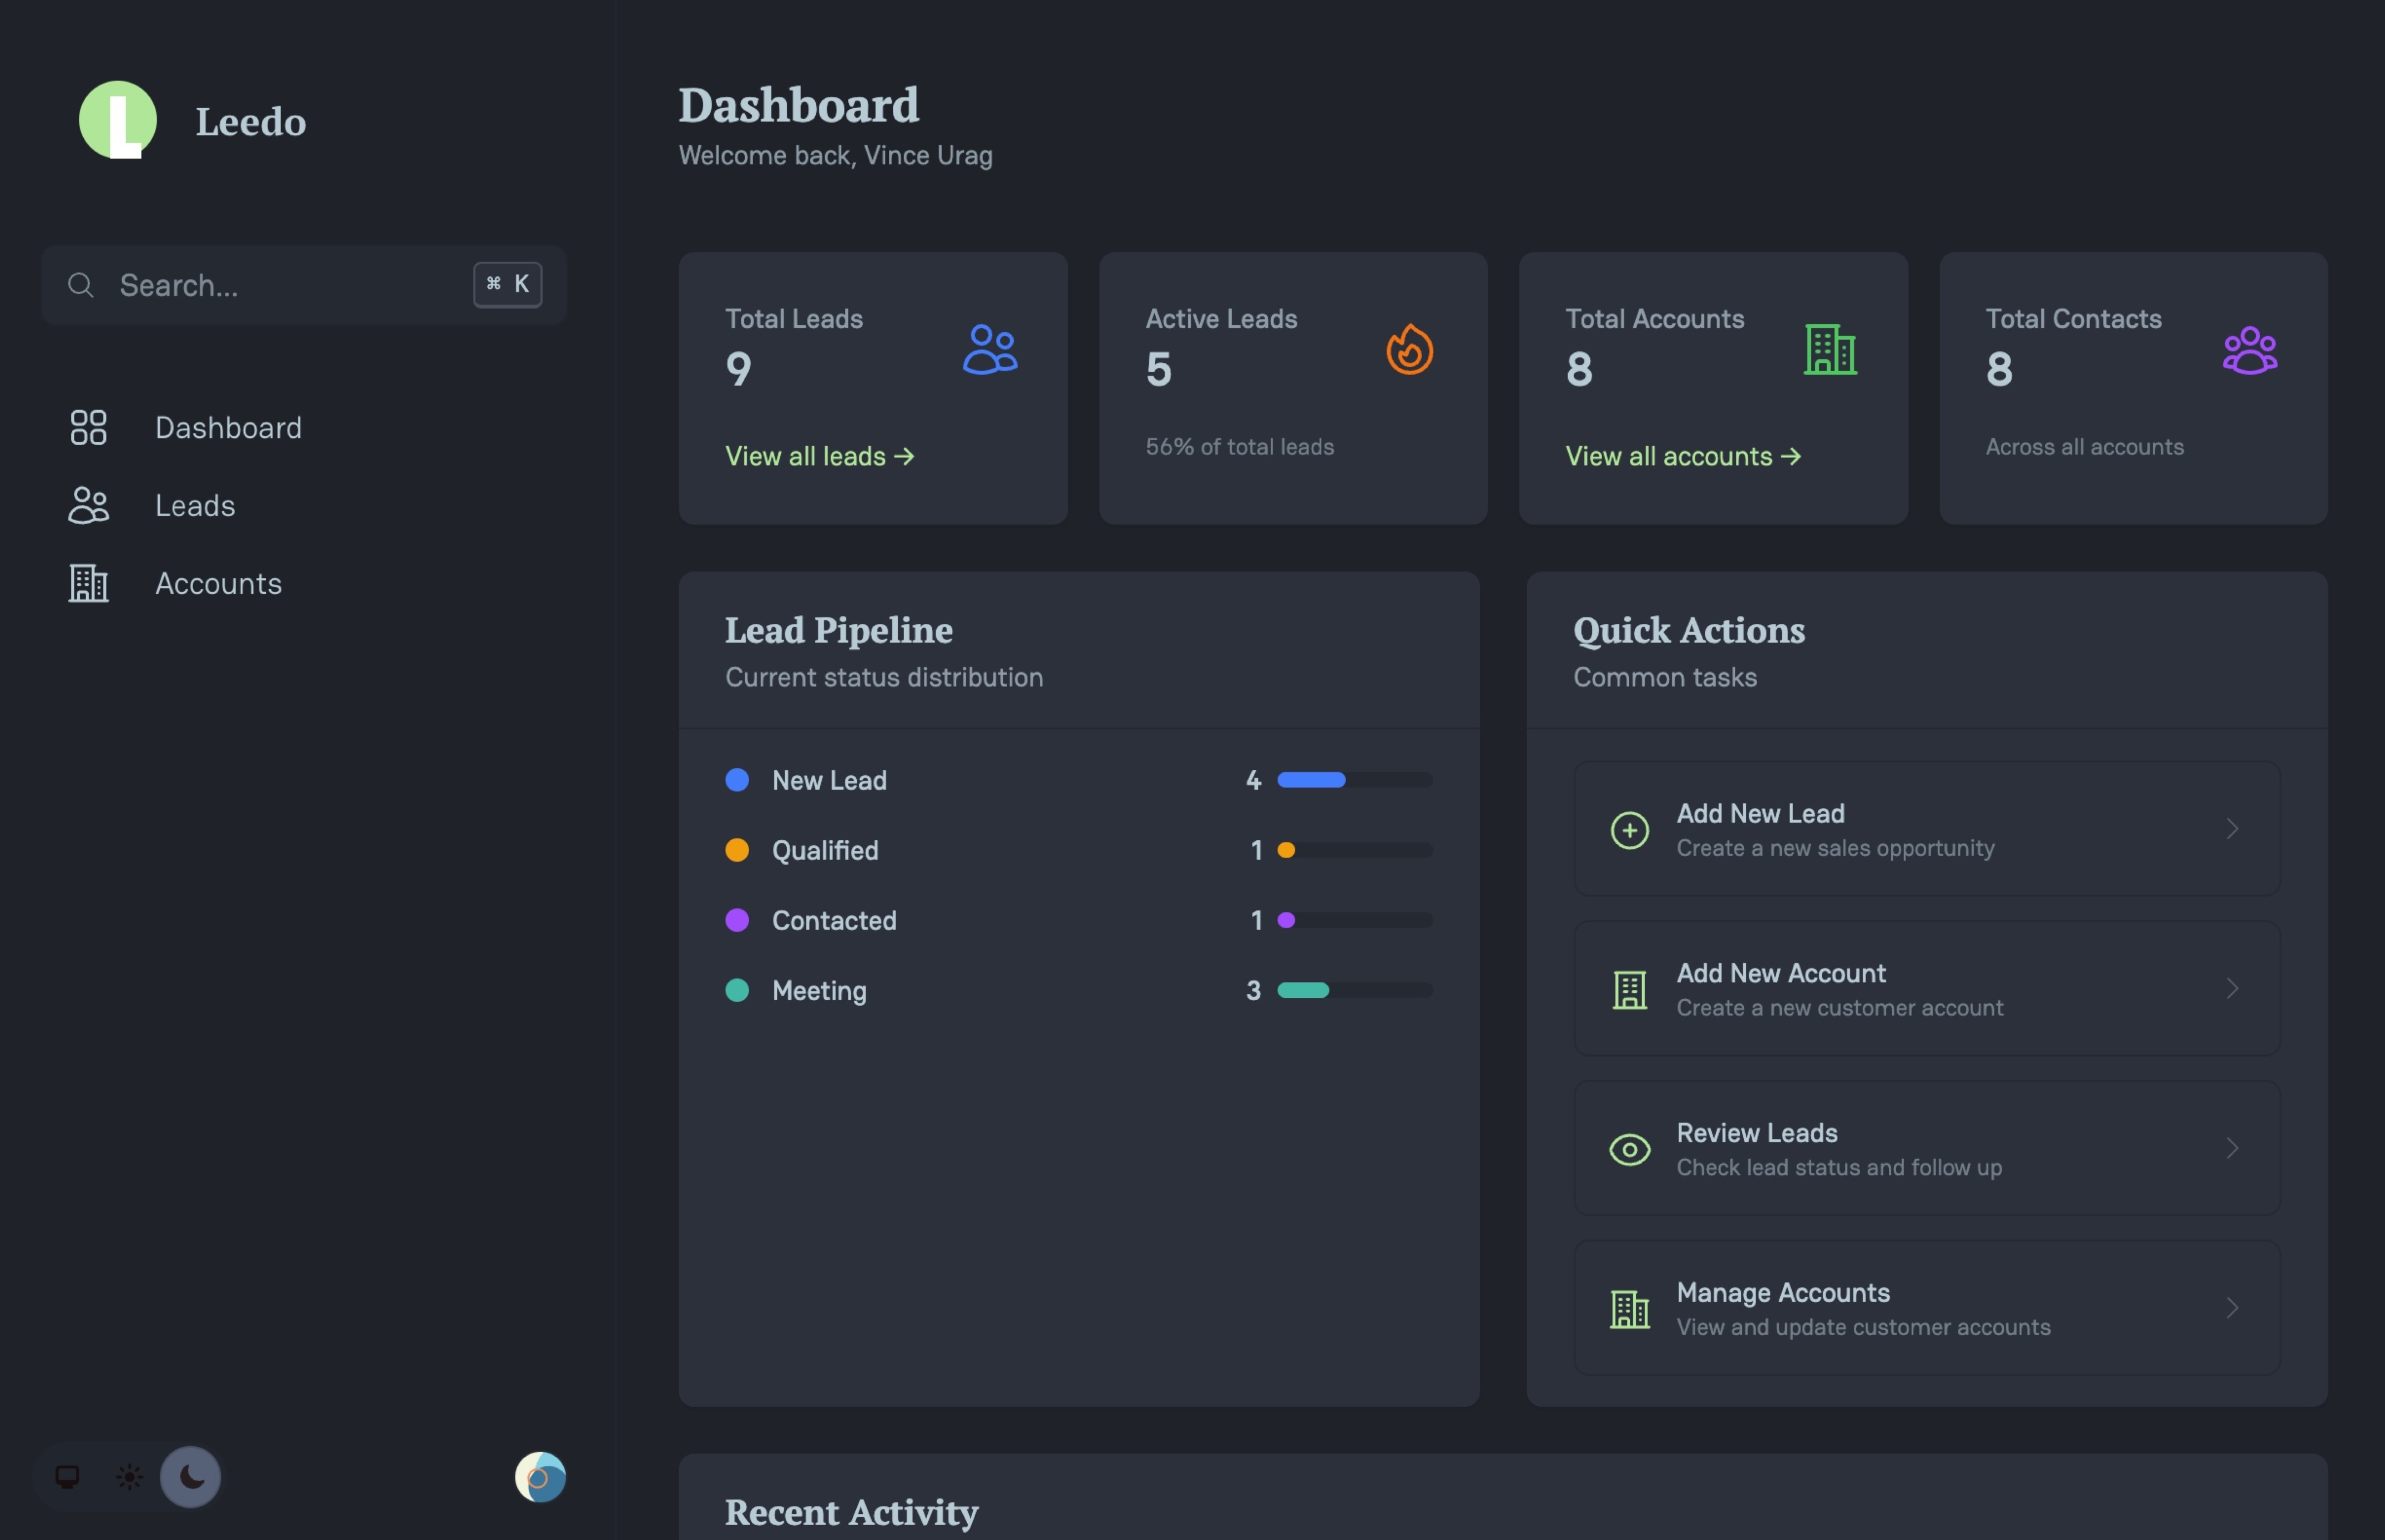Select the Leads people icon in sidebar

(x=88, y=506)
